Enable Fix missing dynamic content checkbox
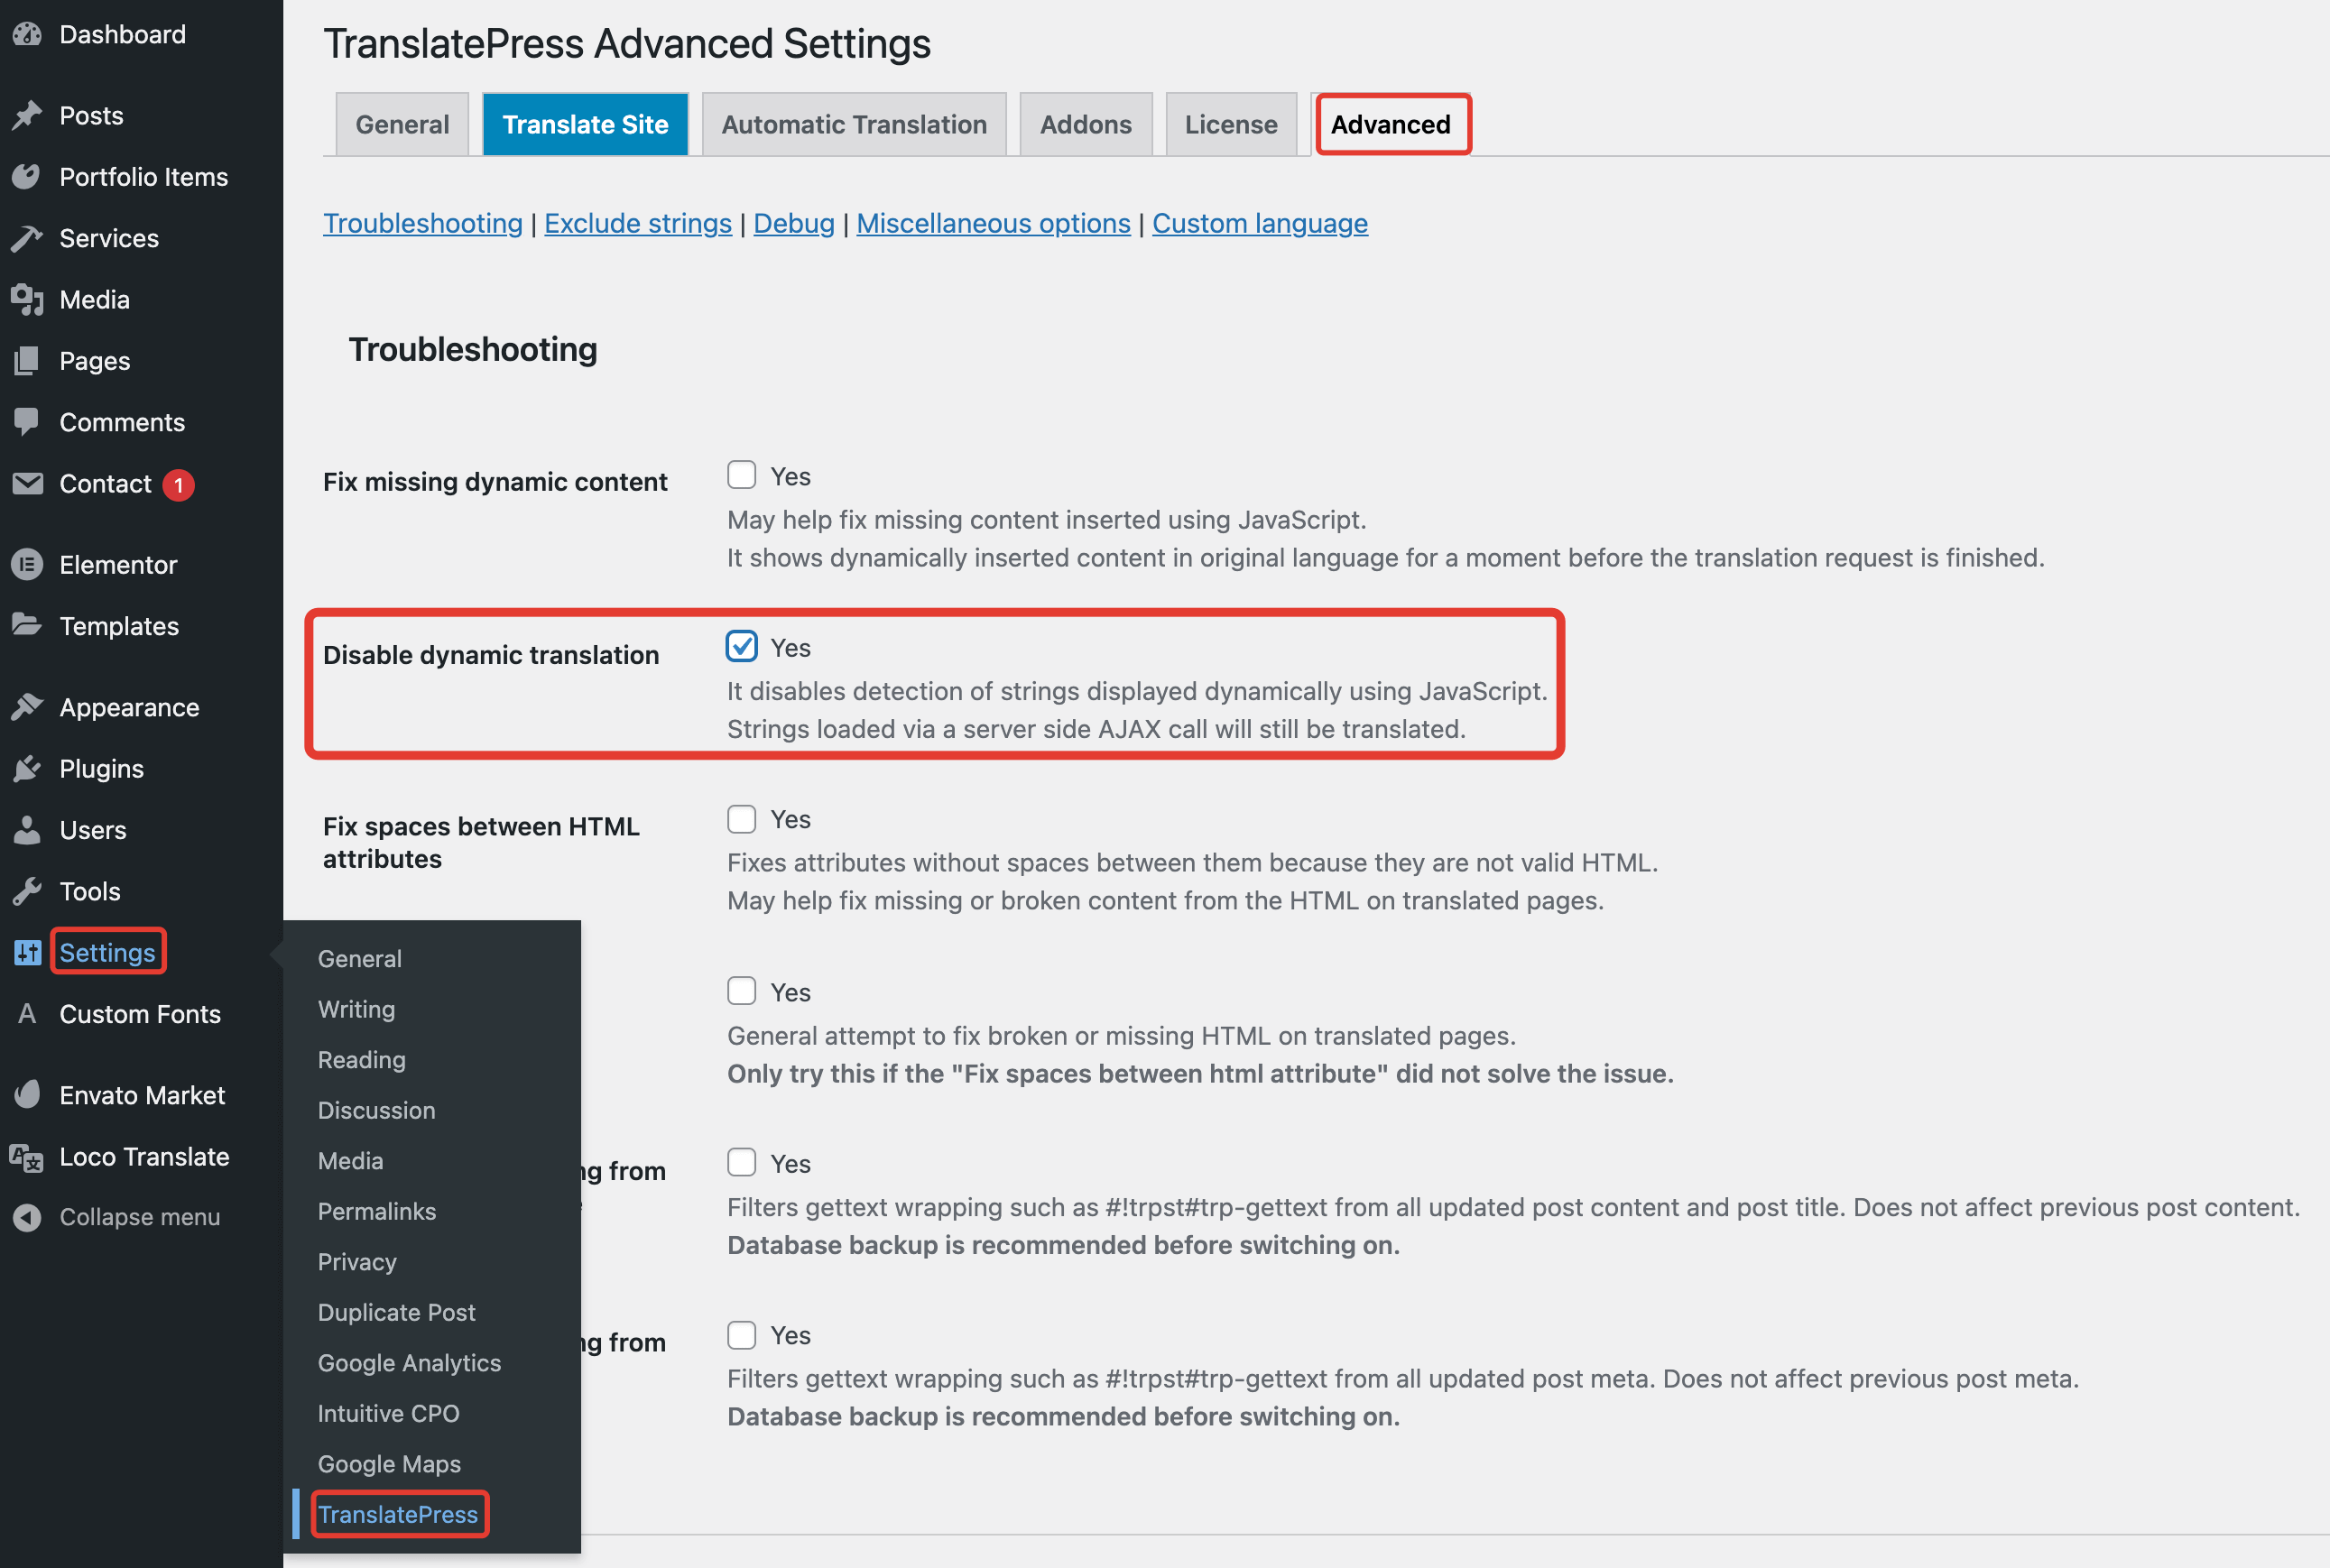2330x1568 pixels. [x=741, y=475]
